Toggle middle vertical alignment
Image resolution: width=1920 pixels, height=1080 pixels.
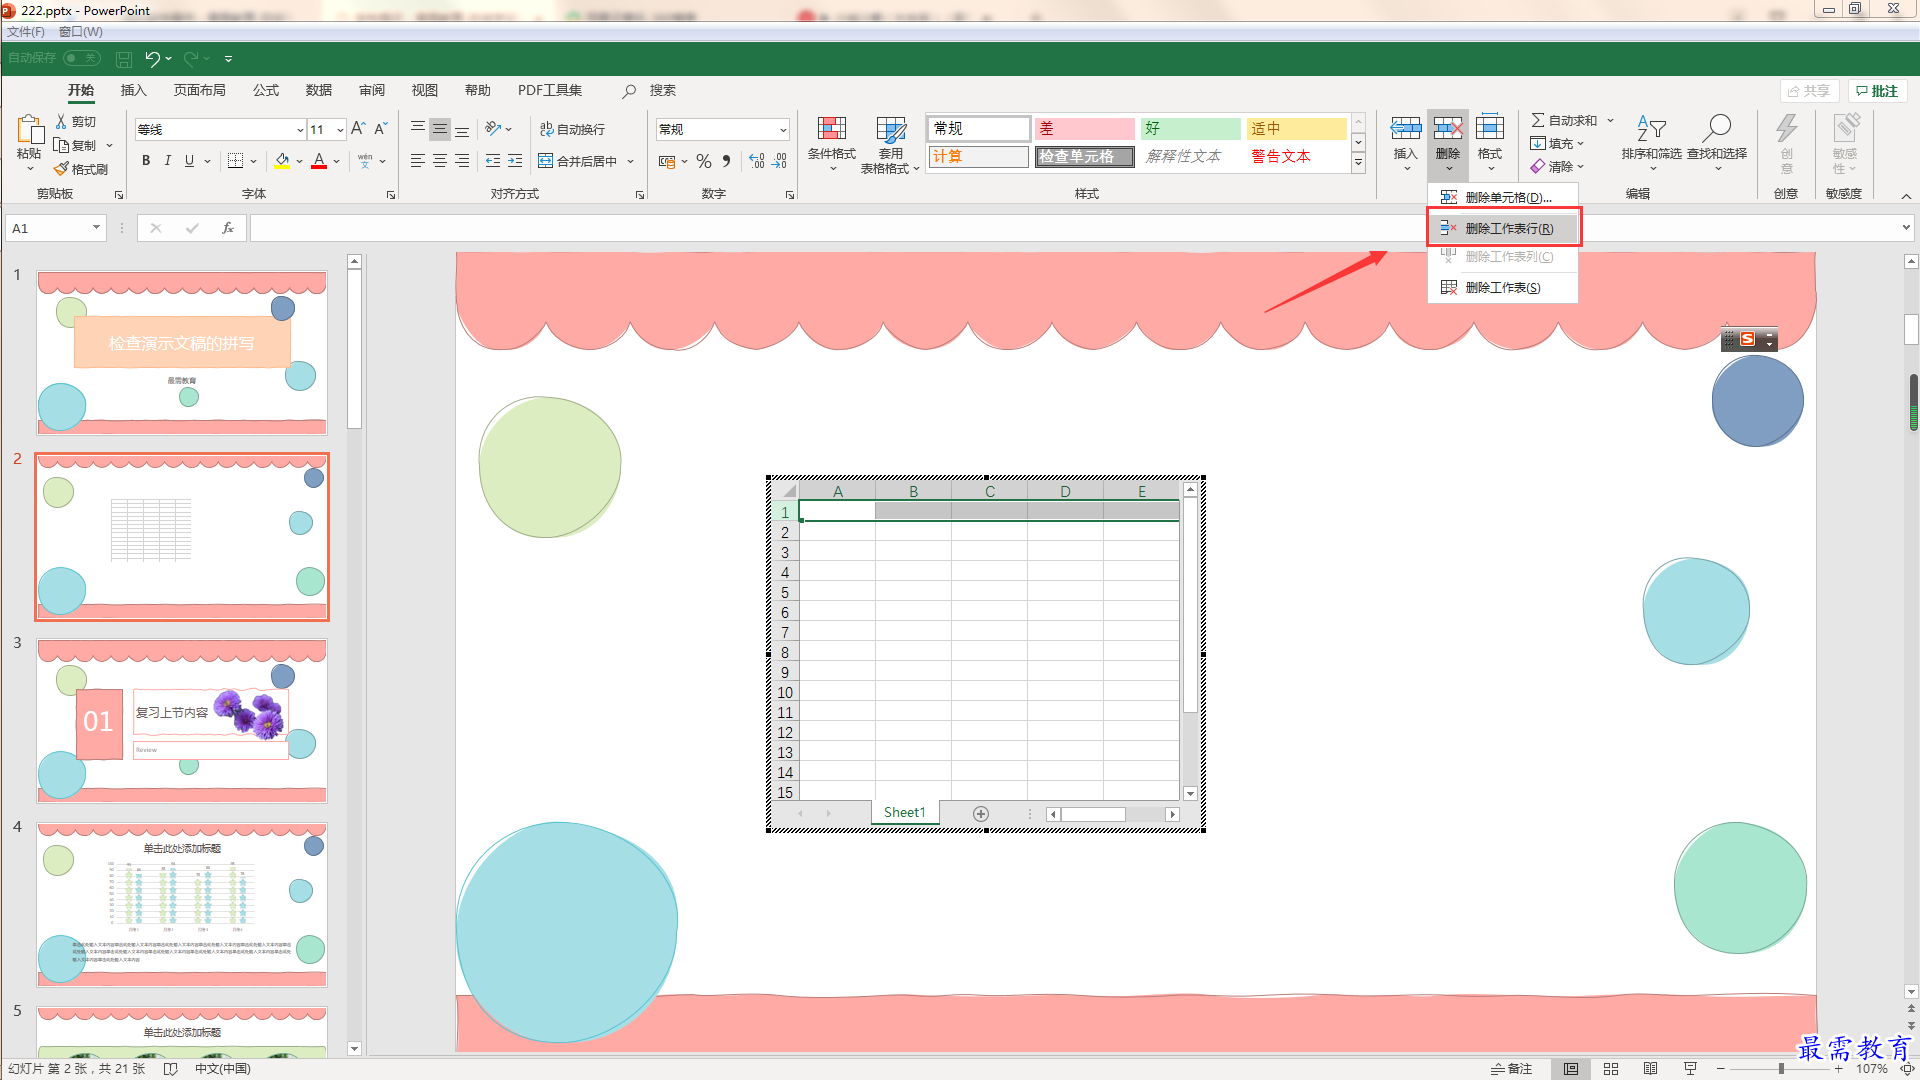pyautogui.click(x=440, y=129)
